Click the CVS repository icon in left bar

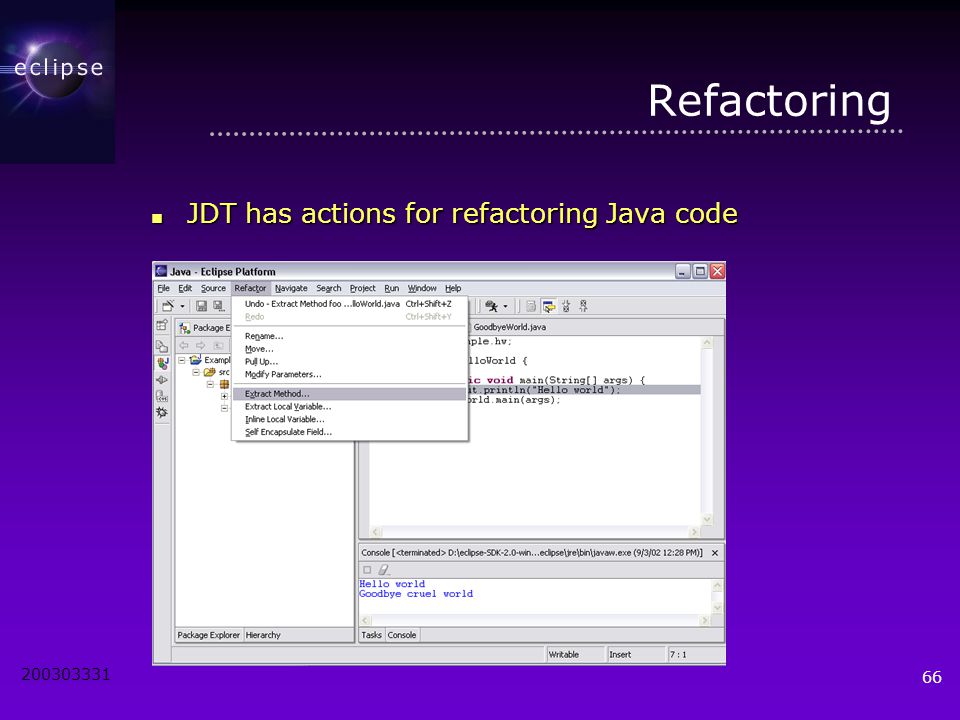coord(162,396)
